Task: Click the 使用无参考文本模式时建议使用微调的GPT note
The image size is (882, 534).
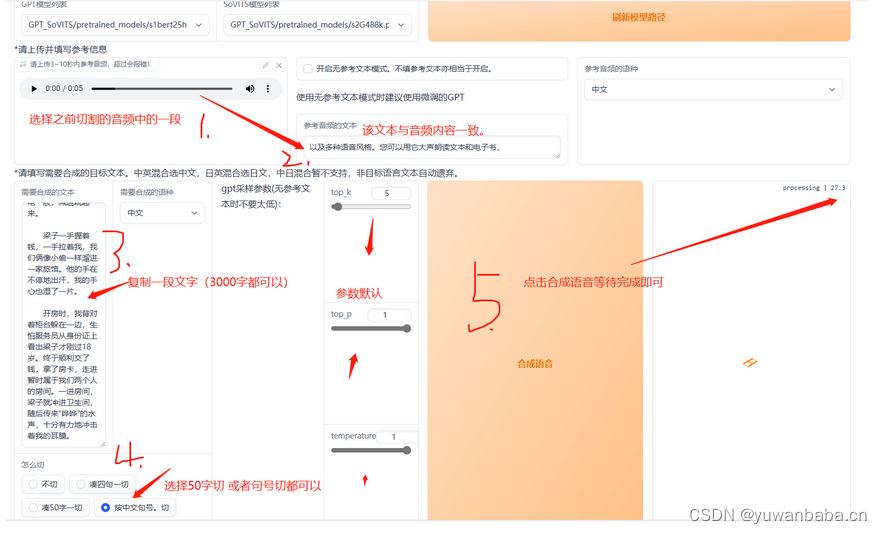Action: (x=380, y=97)
